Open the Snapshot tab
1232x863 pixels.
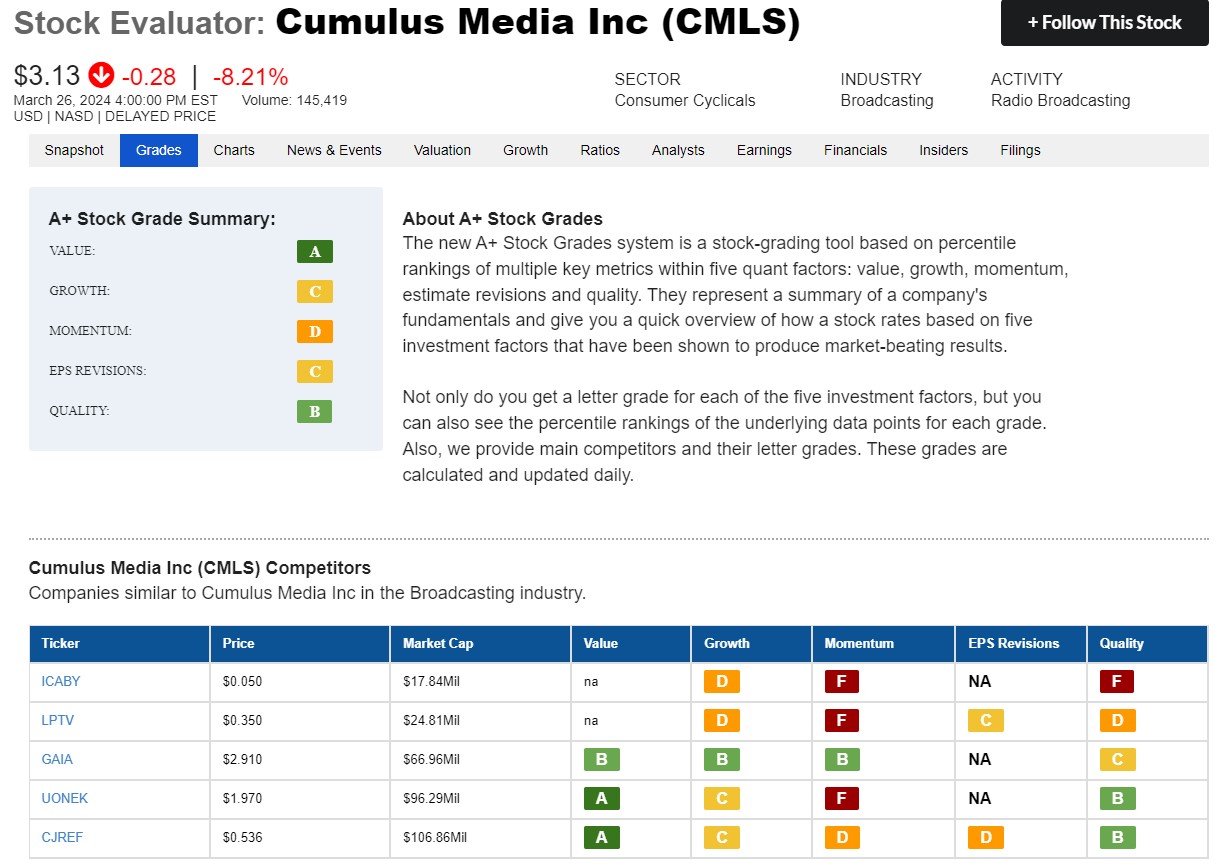pyautogui.click(x=74, y=150)
